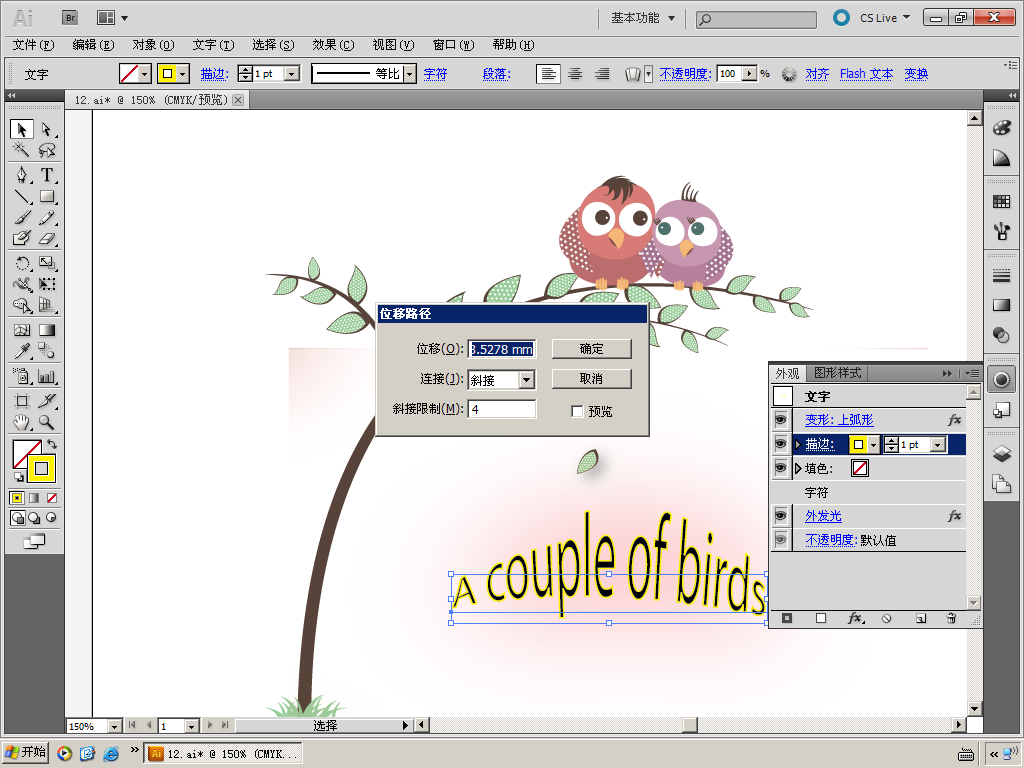Expand the 填色 fill row triangle
Image resolution: width=1024 pixels, height=768 pixels.
tap(797, 468)
